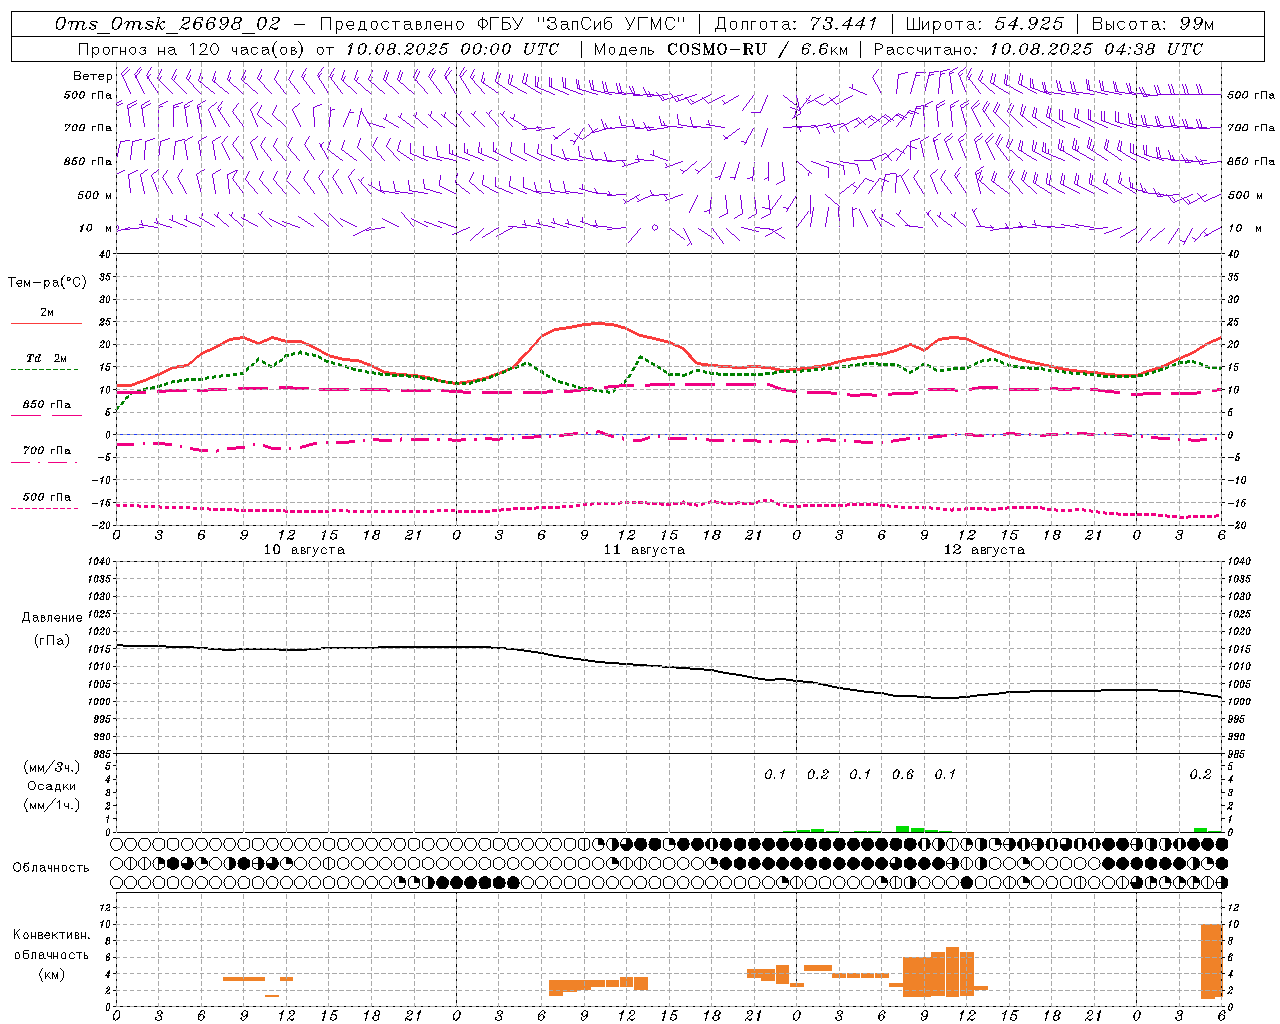The image size is (1280, 1024).
Task: Select the Прогноз на 120 часа(ов) text
Action: [193, 49]
